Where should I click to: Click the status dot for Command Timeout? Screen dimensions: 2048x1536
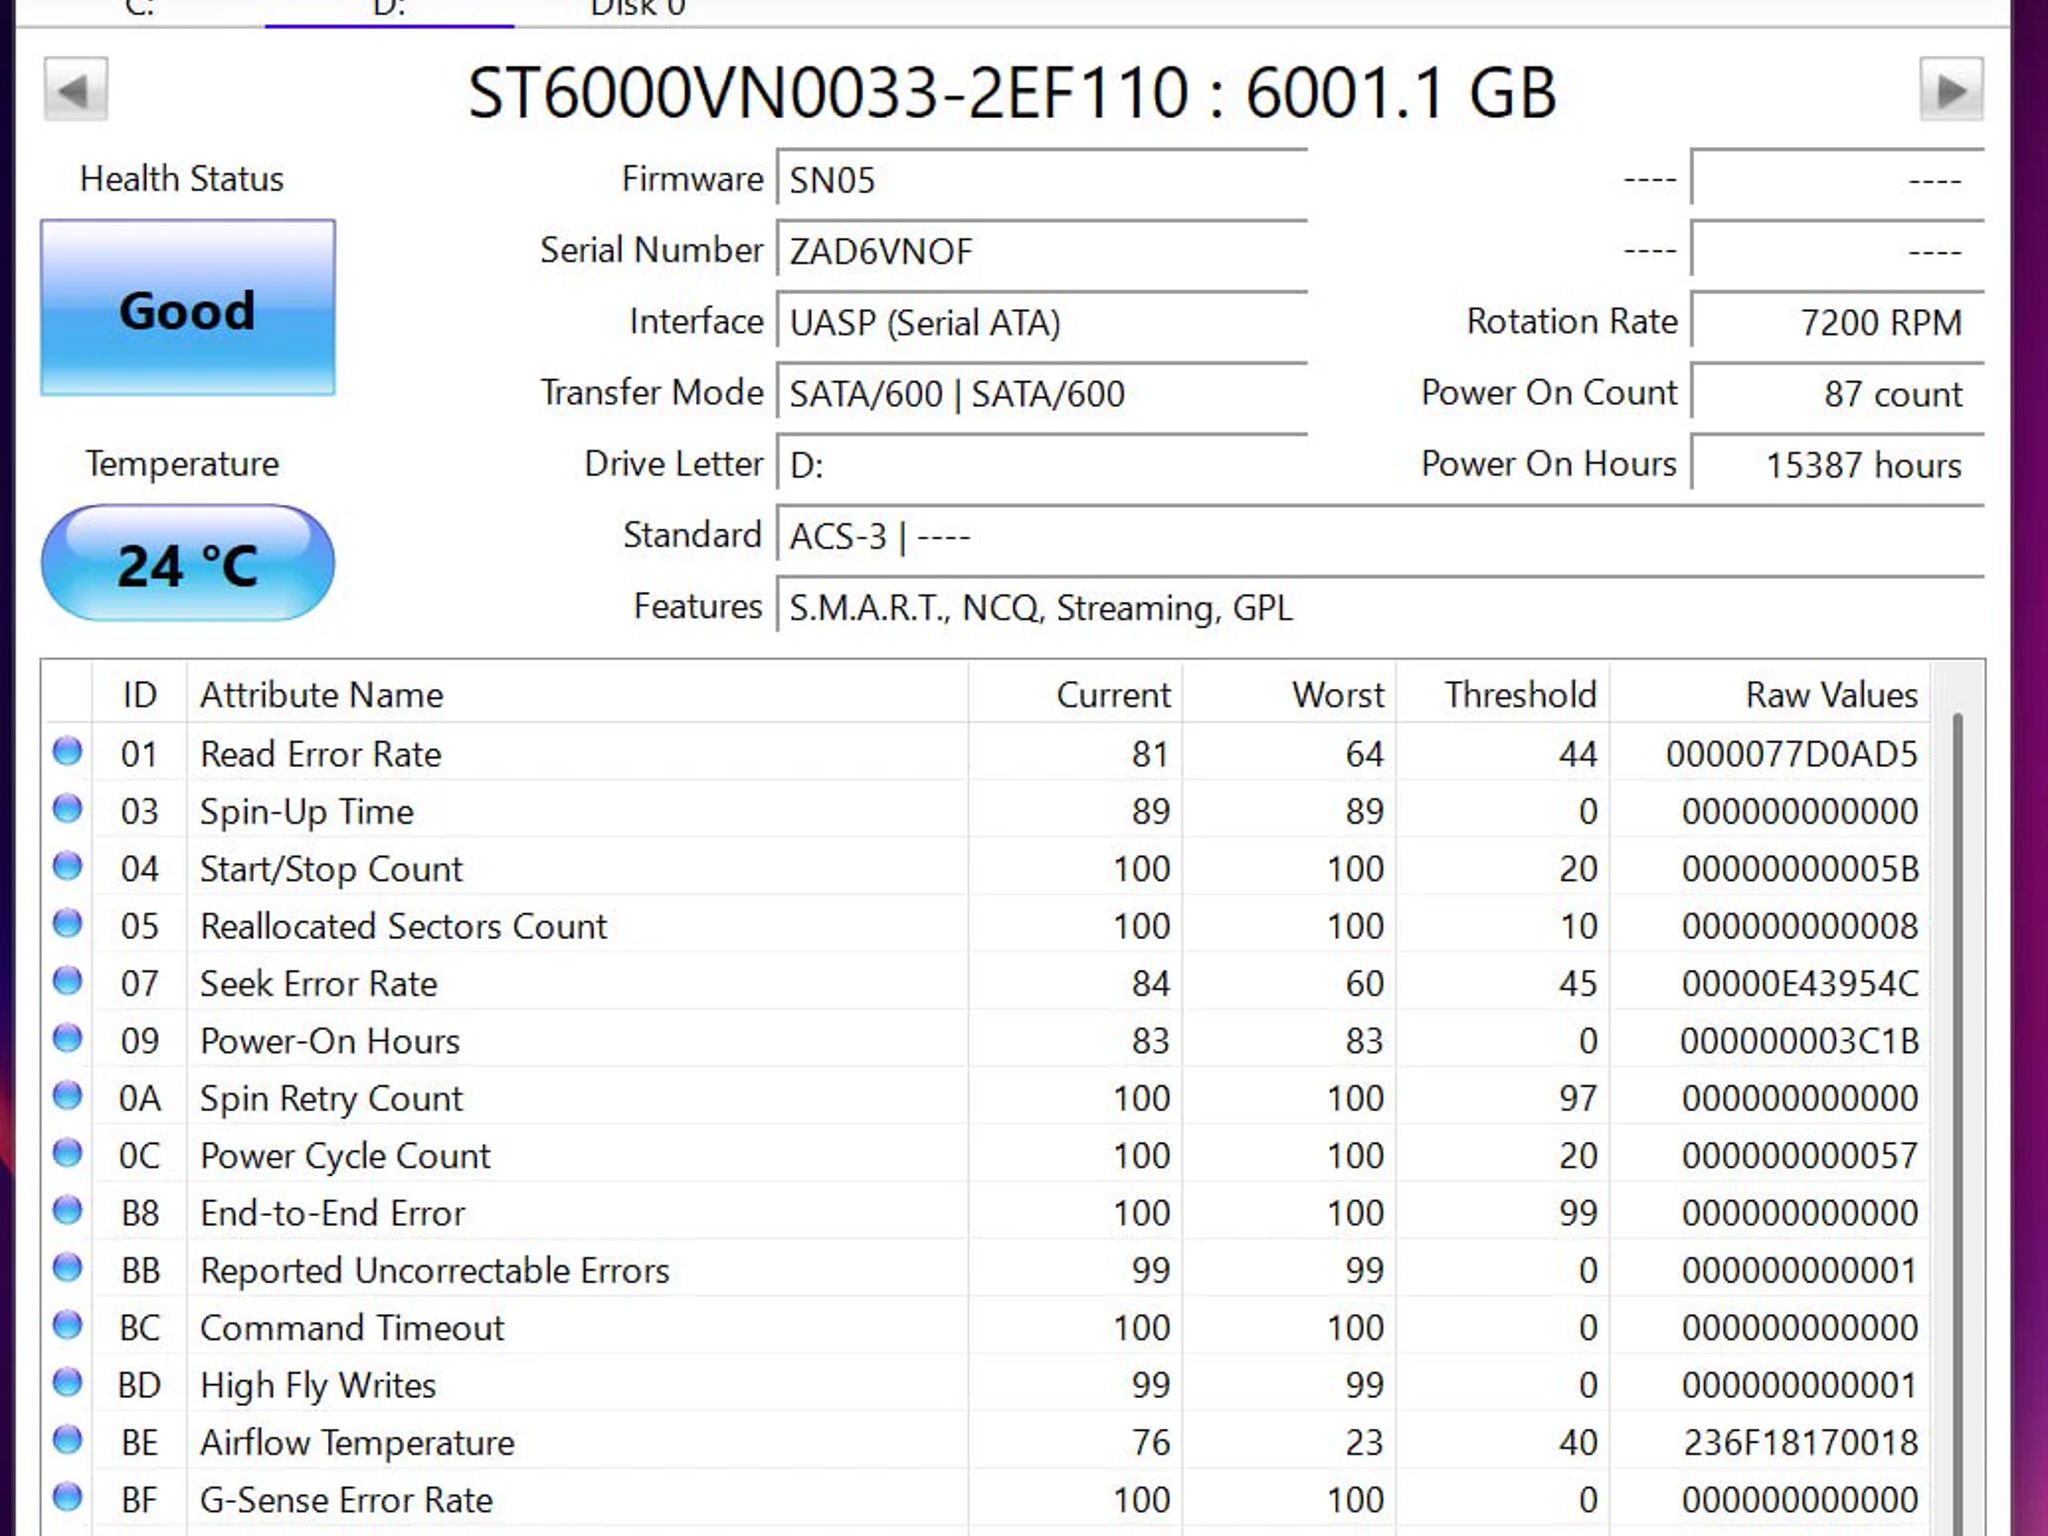click(67, 1325)
